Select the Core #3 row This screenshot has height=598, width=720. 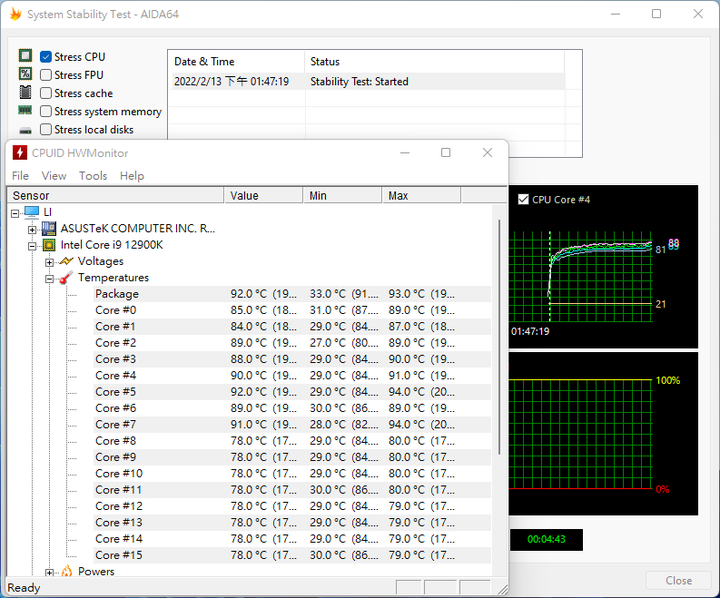[x=292, y=359]
